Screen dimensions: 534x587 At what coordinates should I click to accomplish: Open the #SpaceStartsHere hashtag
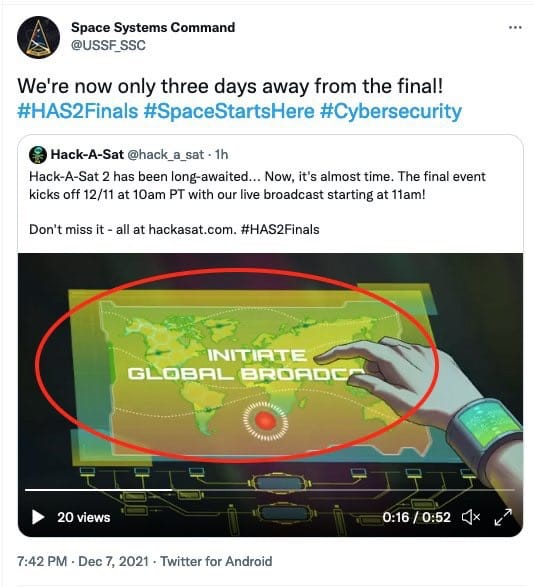coord(229,111)
